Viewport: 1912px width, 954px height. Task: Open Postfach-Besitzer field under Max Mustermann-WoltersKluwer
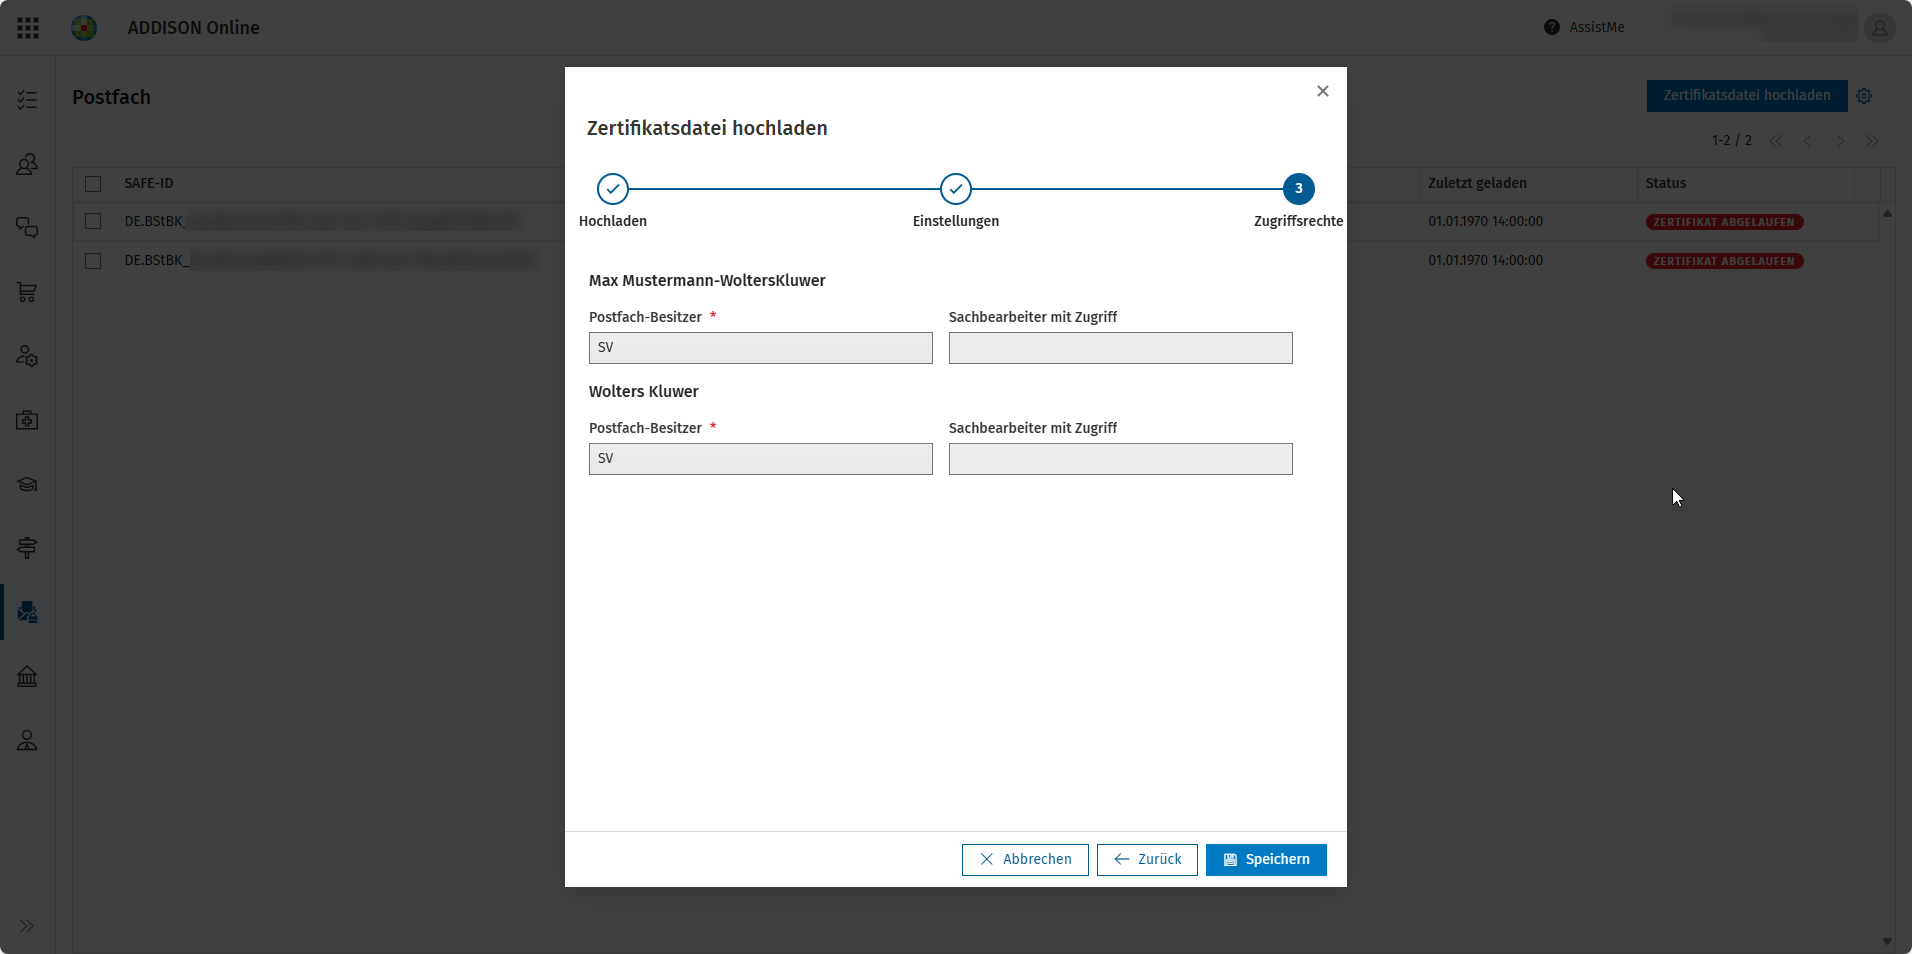coord(761,348)
